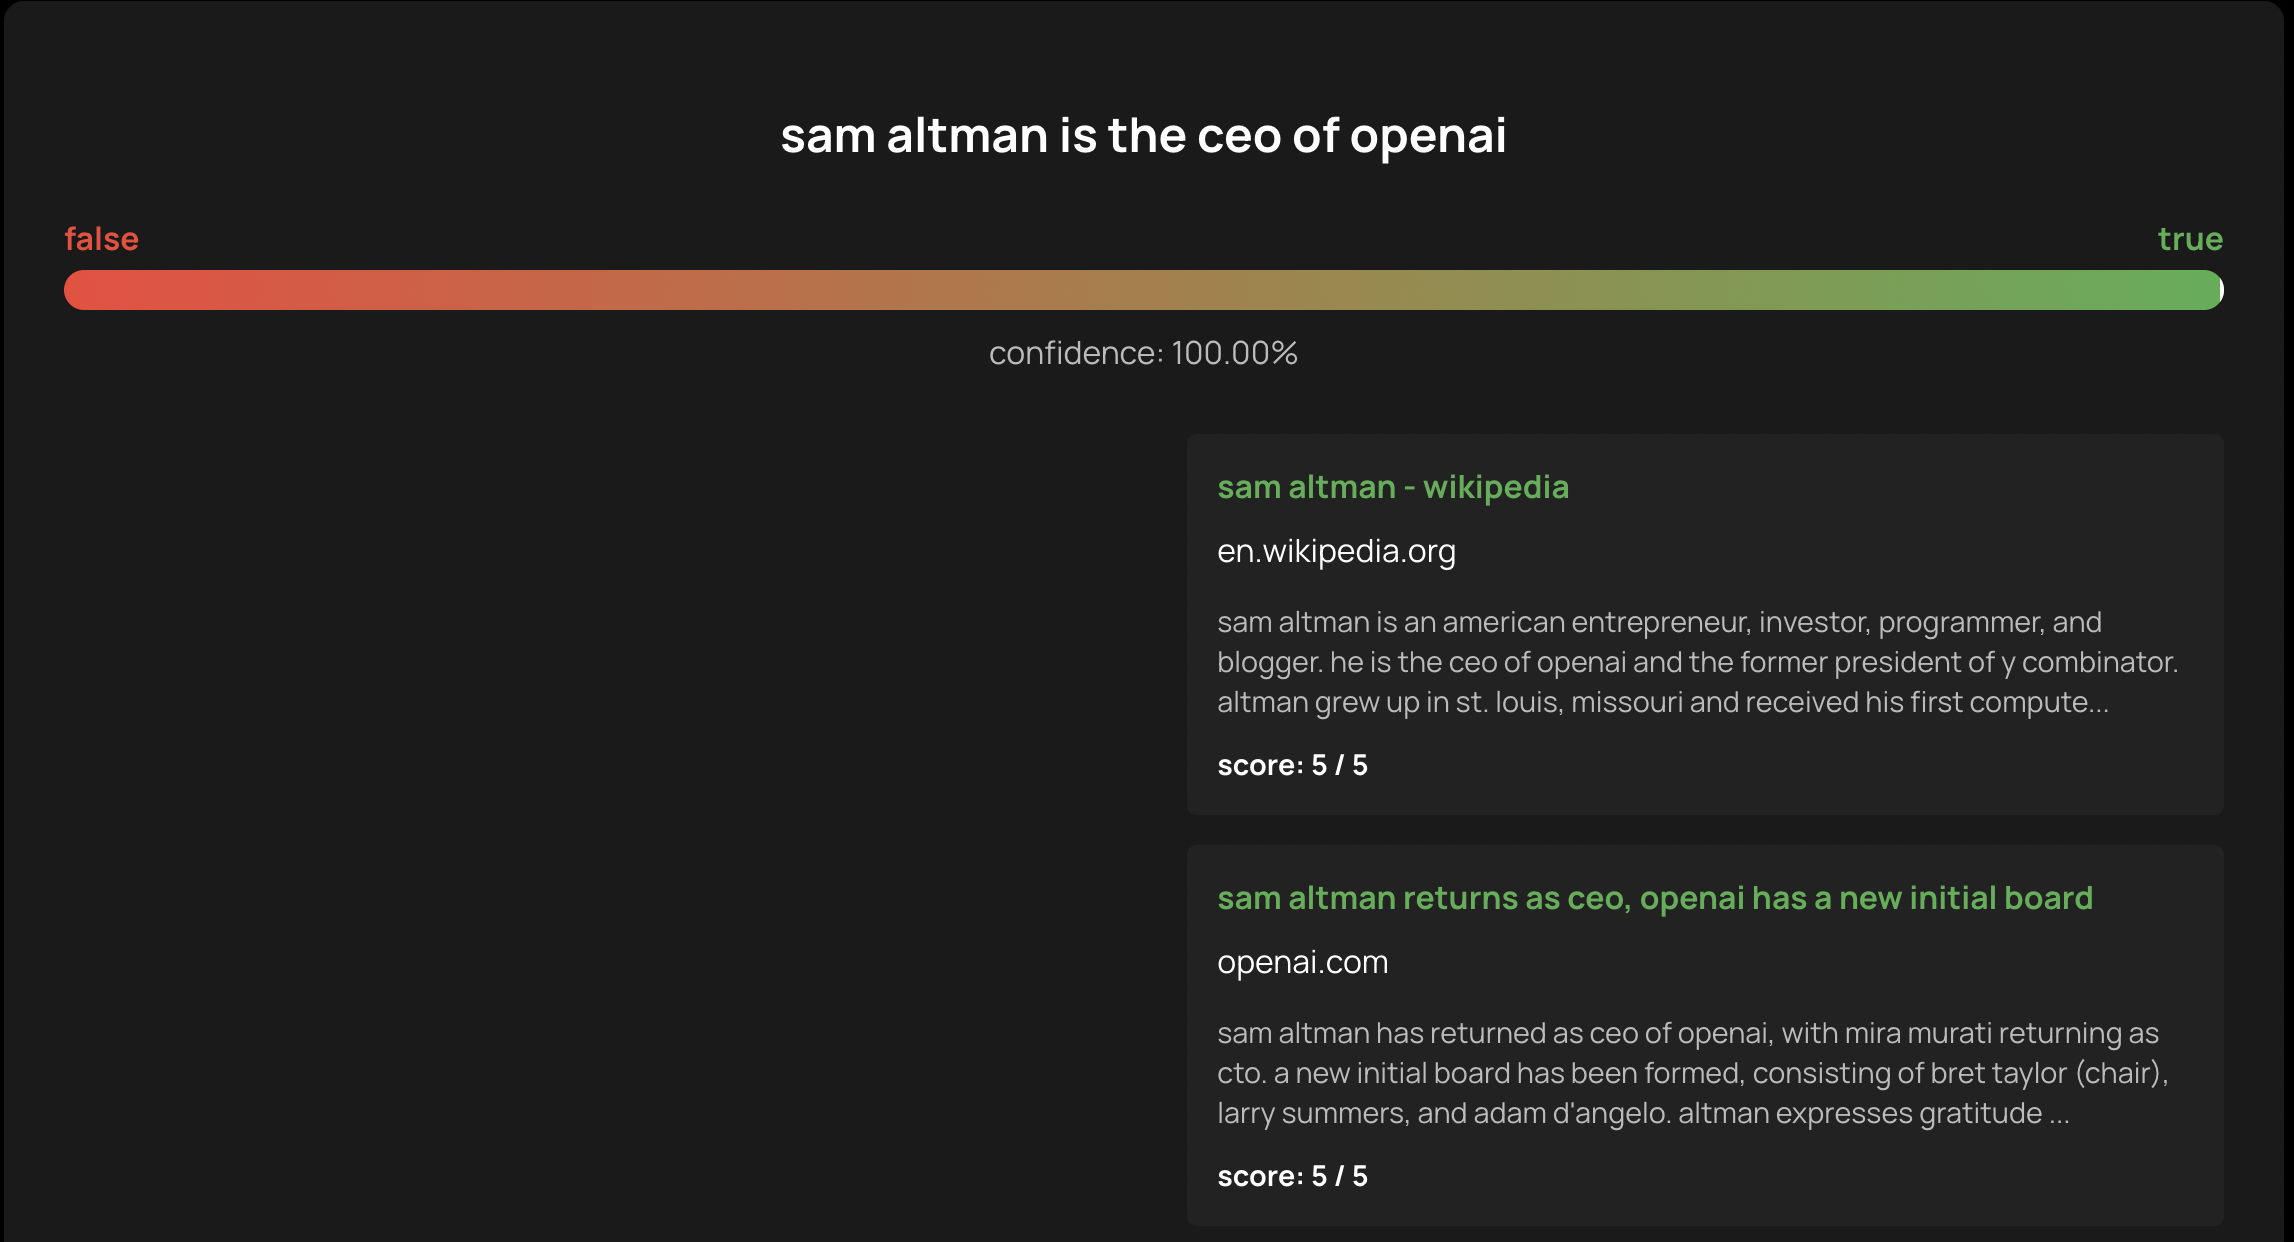Click the claim heading about sam altman
The image size is (2294, 1242).
(1143, 135)
